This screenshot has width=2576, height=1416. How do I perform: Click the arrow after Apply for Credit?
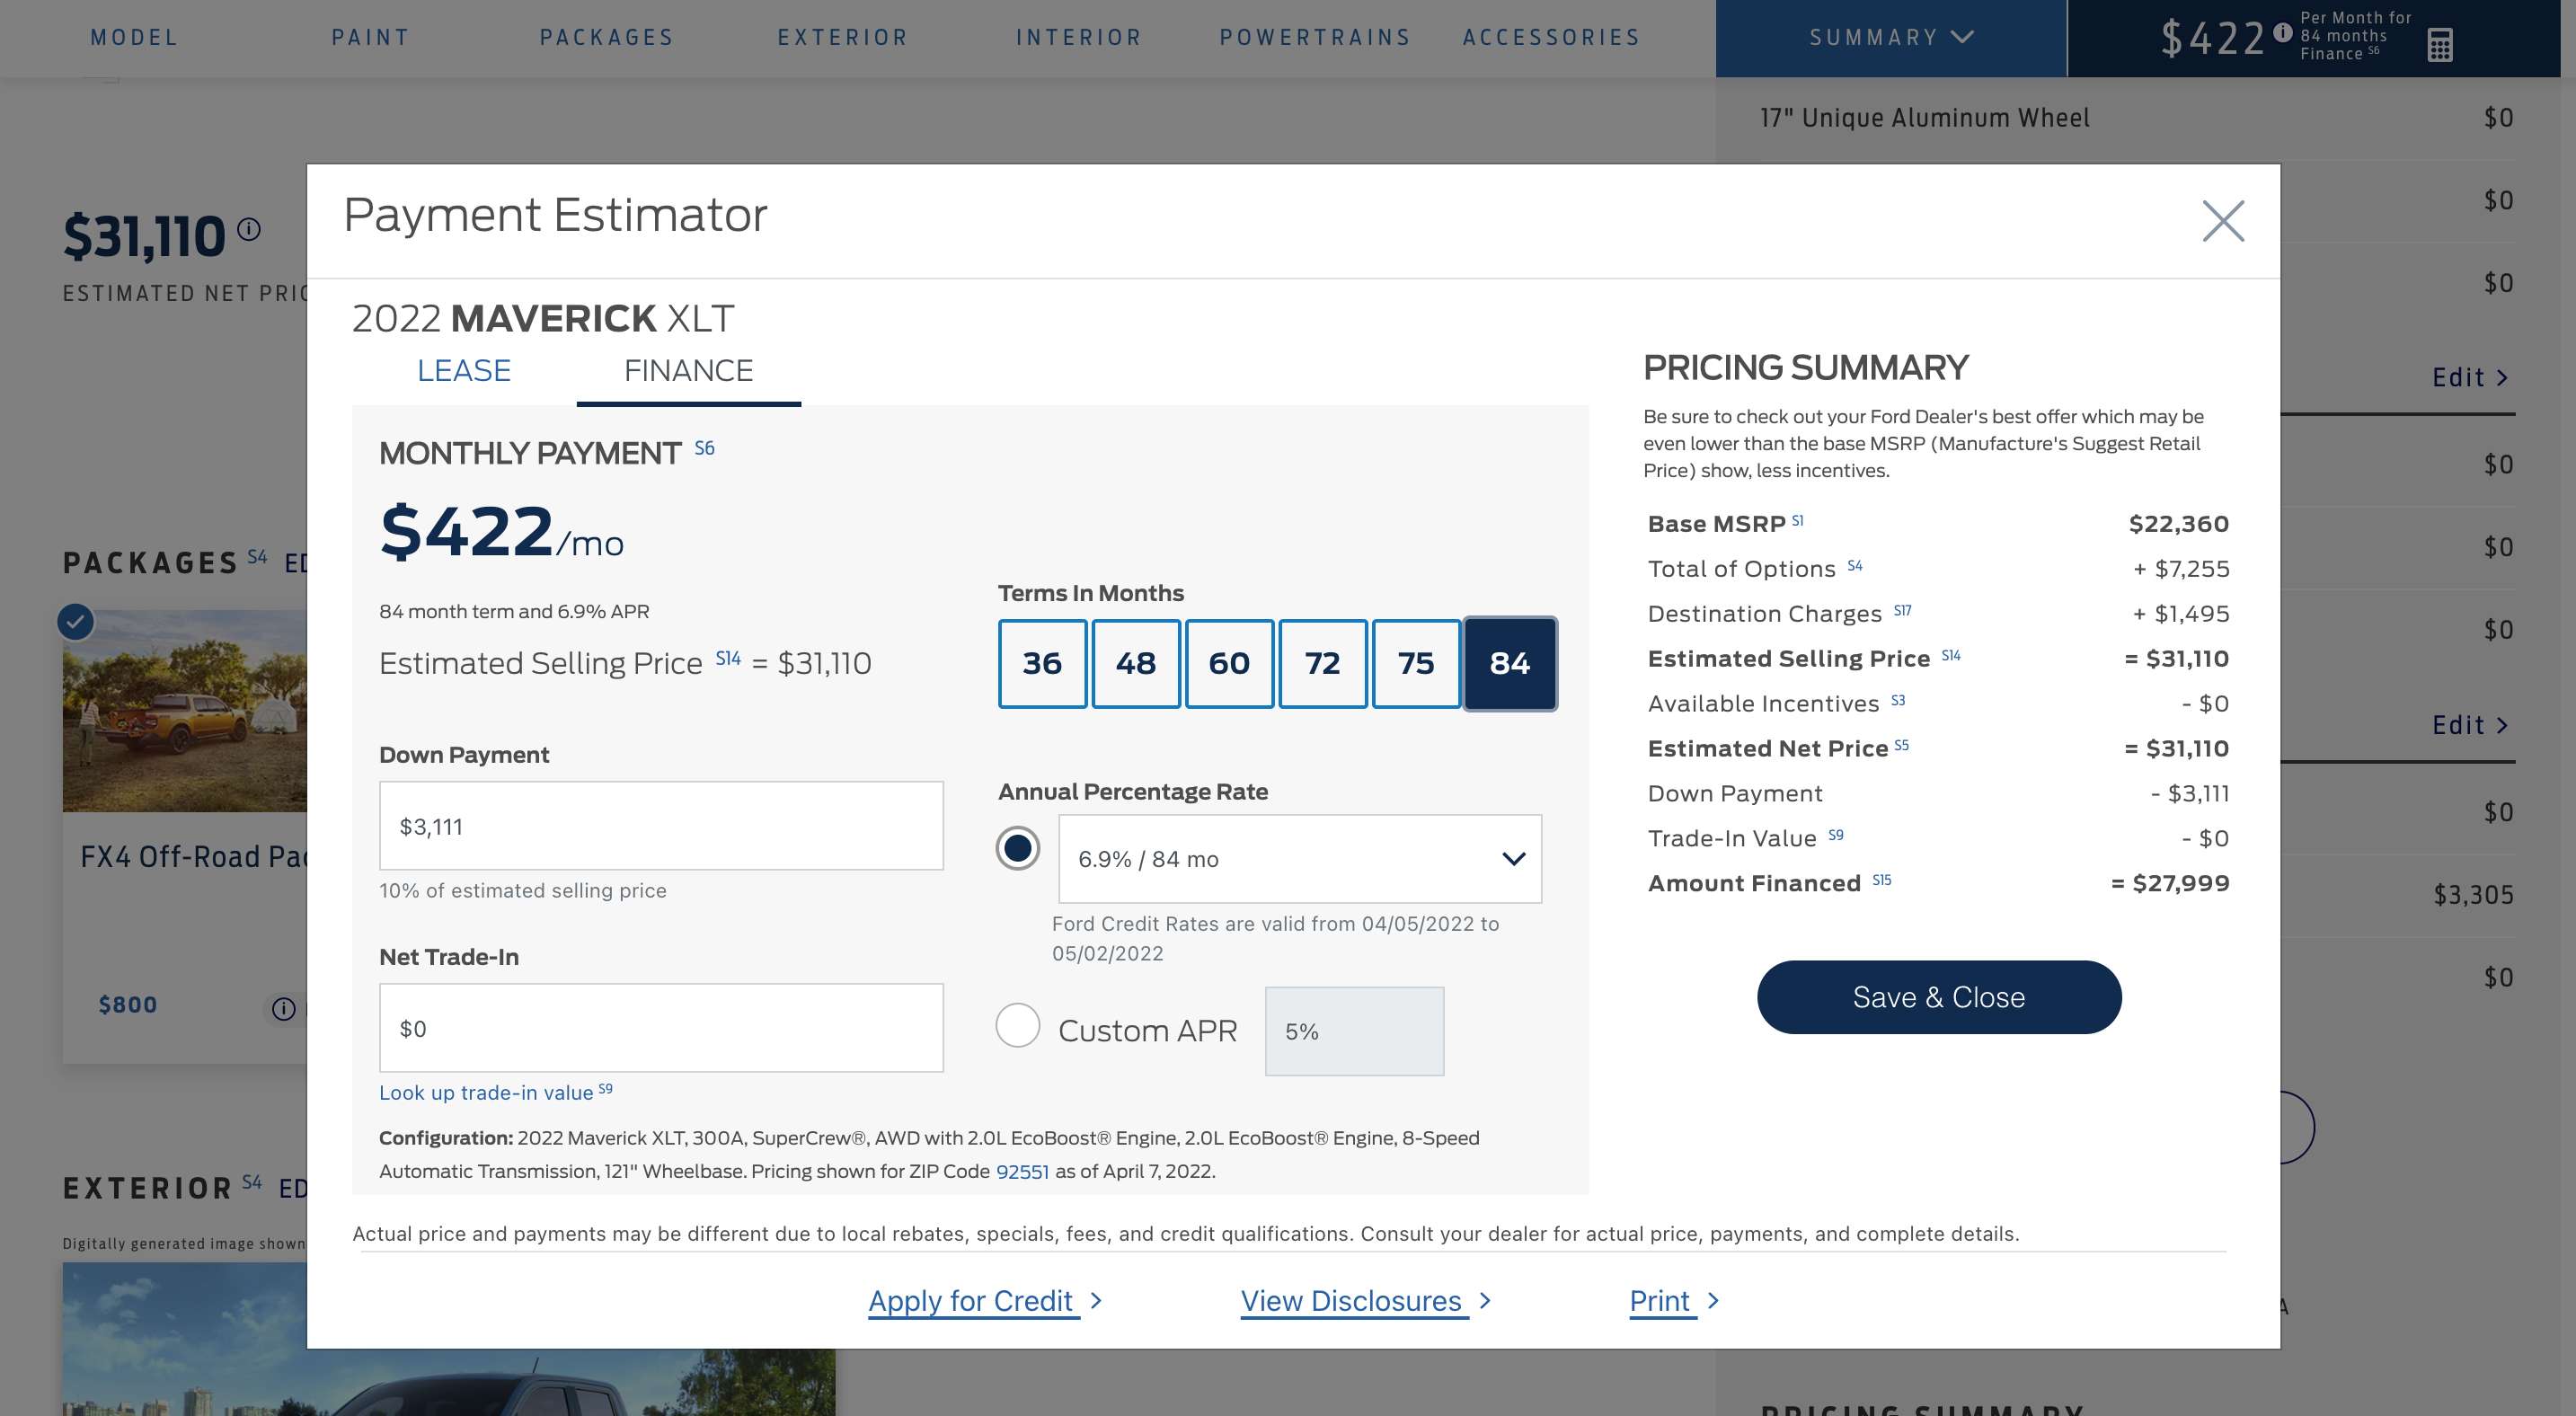coord(1097,1300)
